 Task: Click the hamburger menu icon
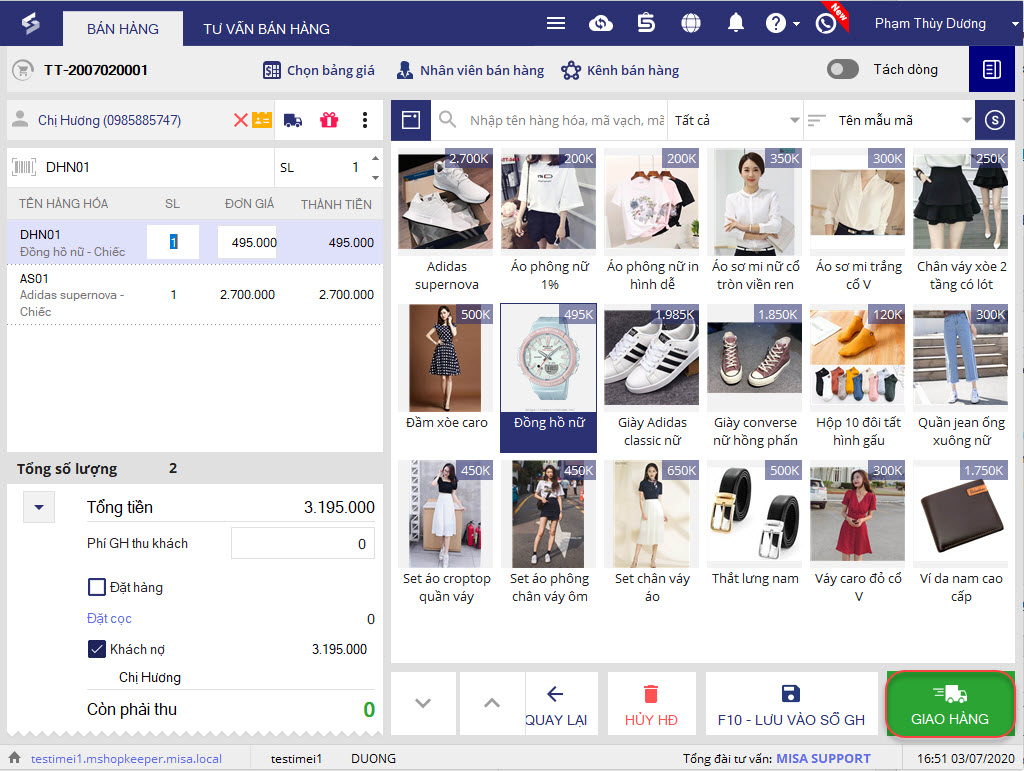pyautogui.click(x=556, y=24)
